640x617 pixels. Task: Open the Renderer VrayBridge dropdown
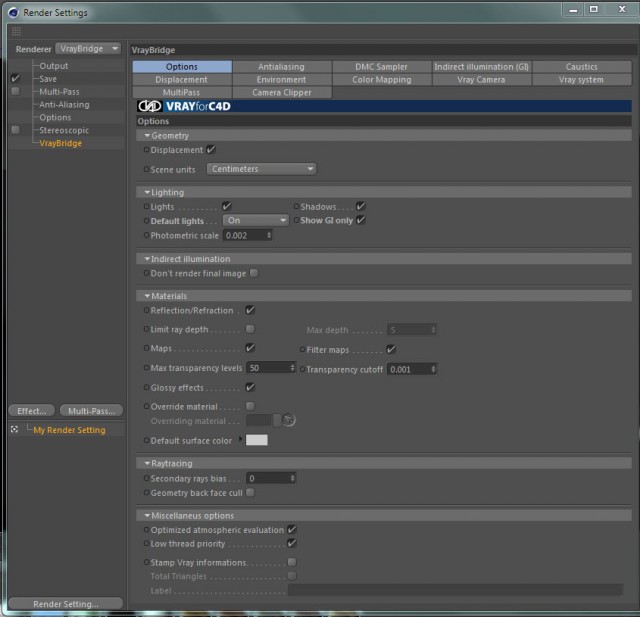(88, 49)
